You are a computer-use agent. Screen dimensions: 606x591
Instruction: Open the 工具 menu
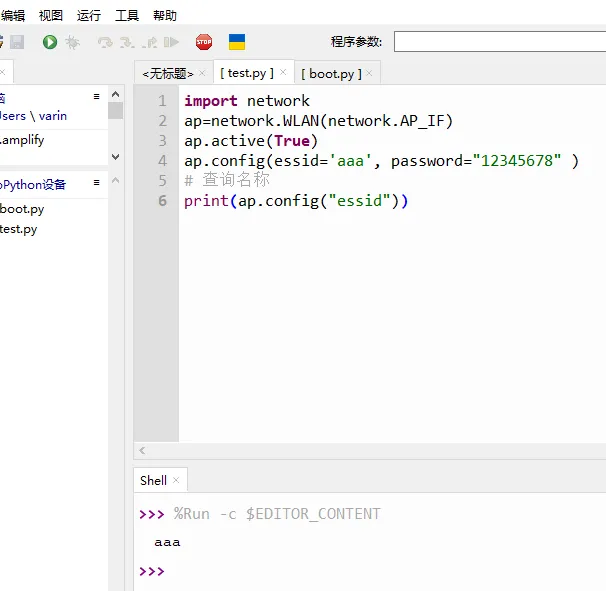coord(127,15)
